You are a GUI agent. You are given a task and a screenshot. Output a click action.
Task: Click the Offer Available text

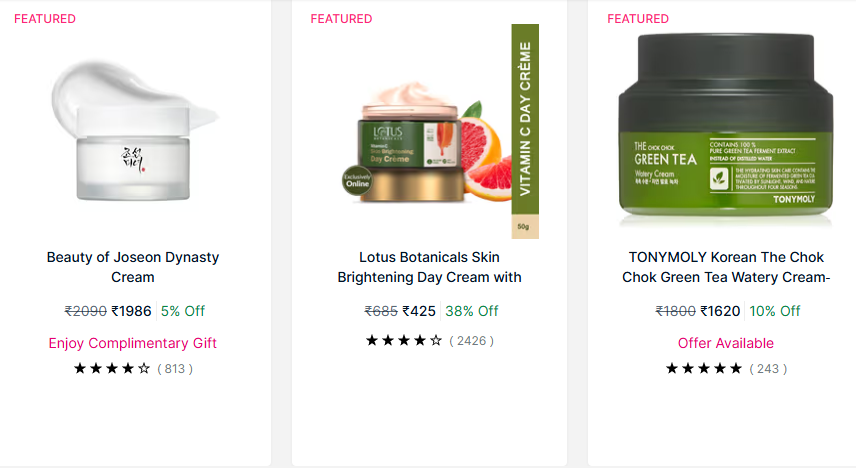tap(726, 343)
